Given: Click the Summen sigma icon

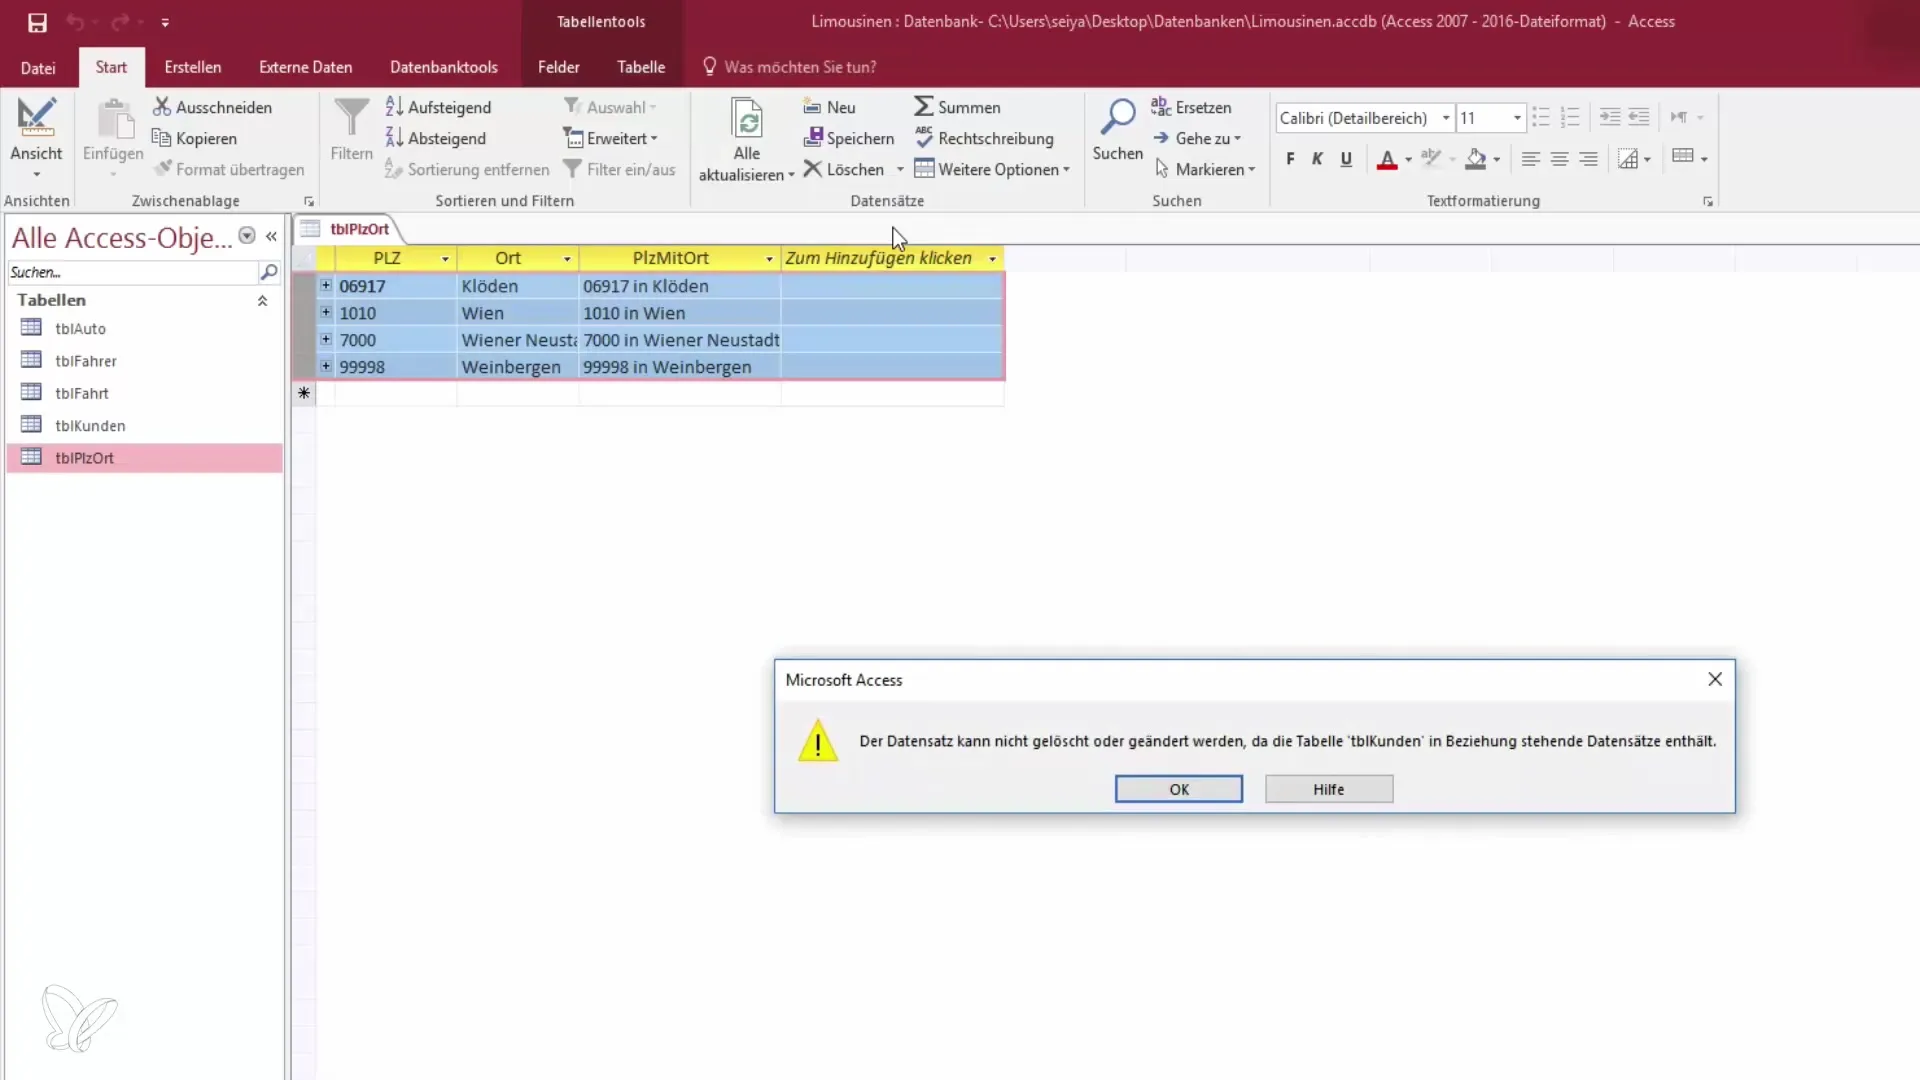Looking at the screenshot, I should (x=924, y=107).
